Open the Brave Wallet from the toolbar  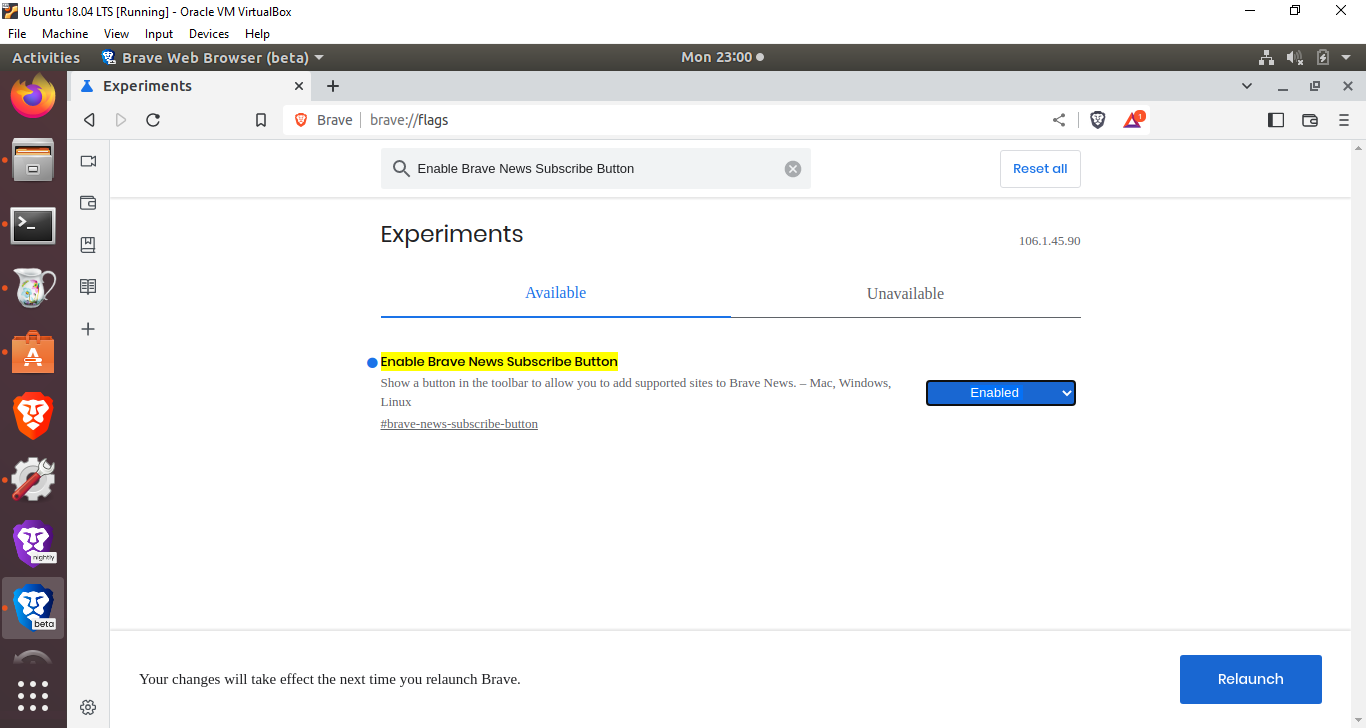click(x=1310, y=119)
